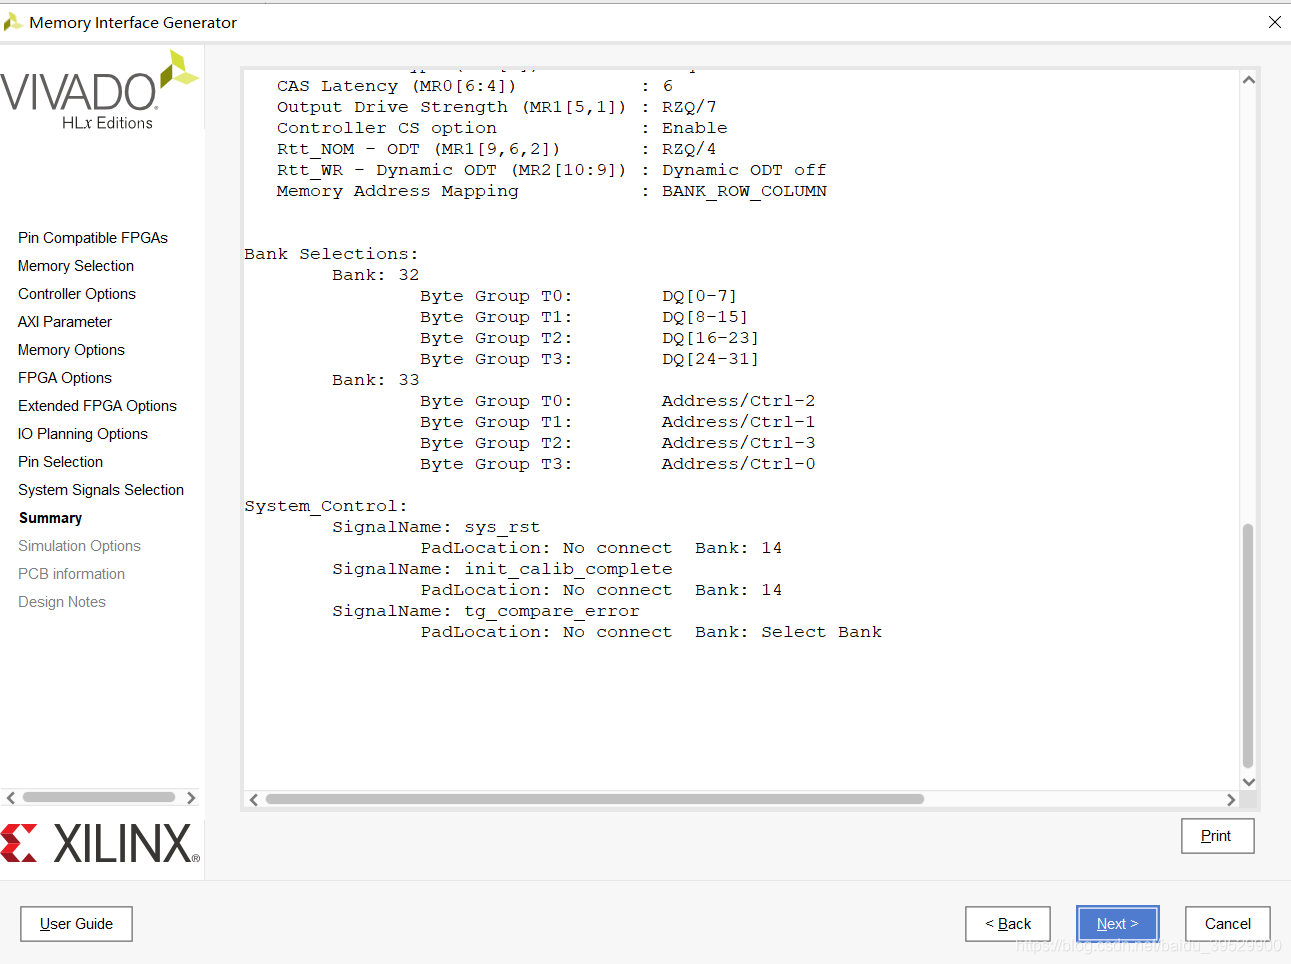
Task: Click the 'CAS Latency (MR0[6:4])' line
Action: [x=475, y=86]
